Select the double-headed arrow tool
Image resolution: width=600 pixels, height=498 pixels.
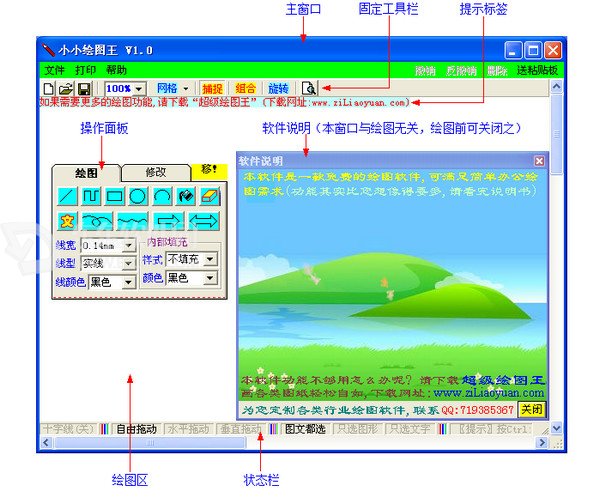pos(204,221)
